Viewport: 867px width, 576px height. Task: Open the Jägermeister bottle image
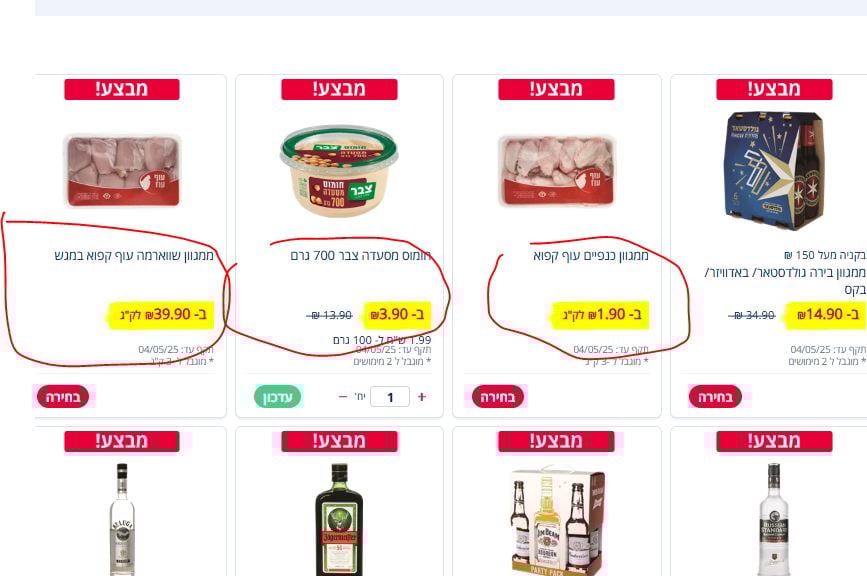[339, 520]
